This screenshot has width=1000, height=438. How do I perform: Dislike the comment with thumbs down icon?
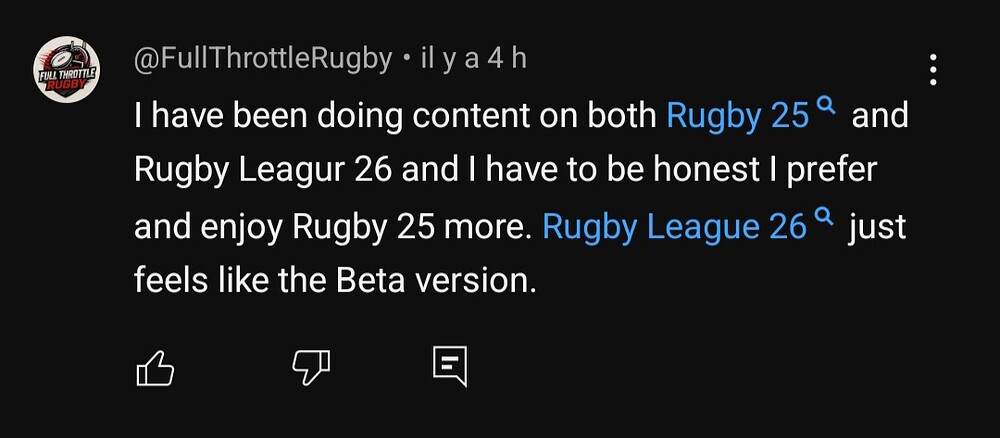point(310,367)
